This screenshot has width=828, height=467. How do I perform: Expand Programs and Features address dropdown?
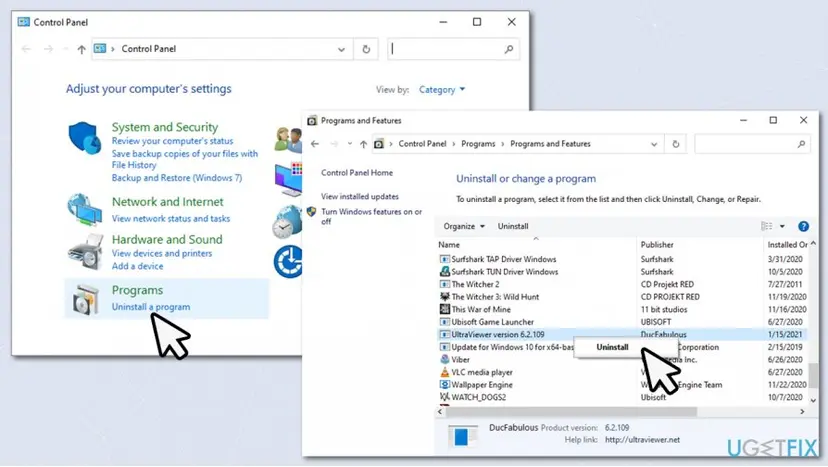tap(654, 144)
